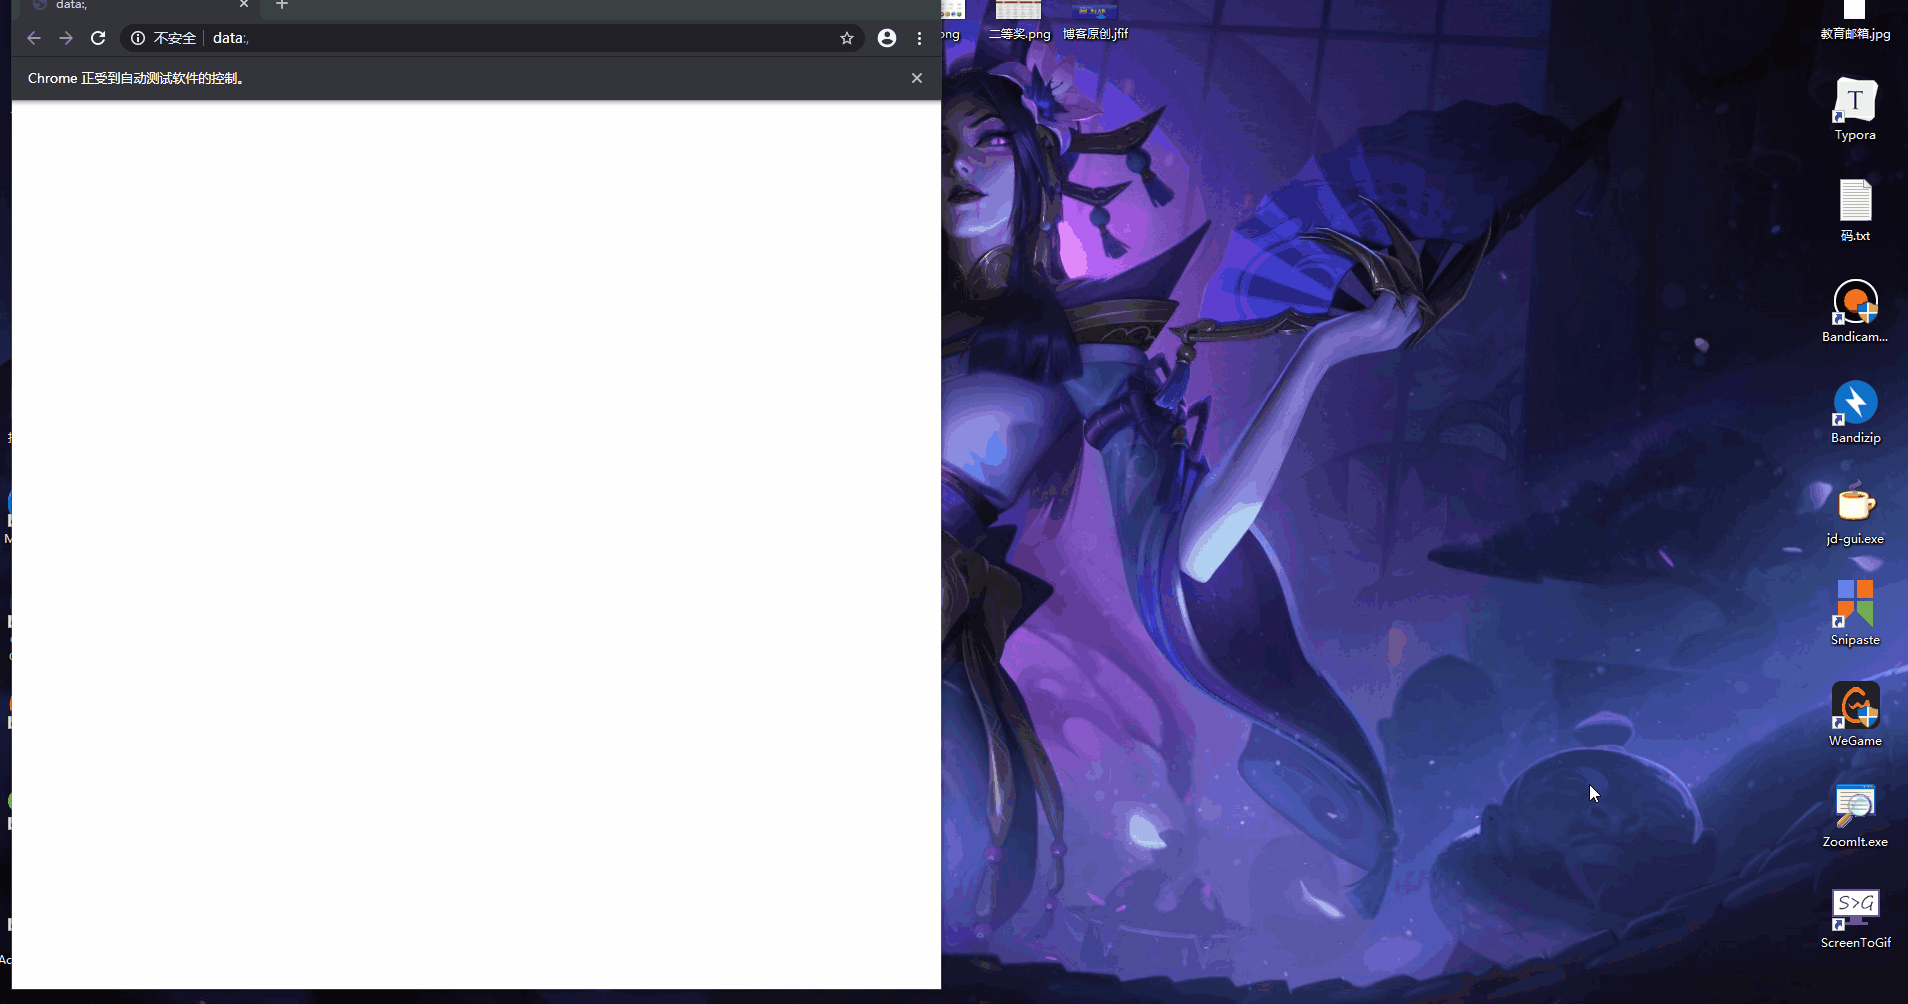Click the browser back arrow

point(34,38)
